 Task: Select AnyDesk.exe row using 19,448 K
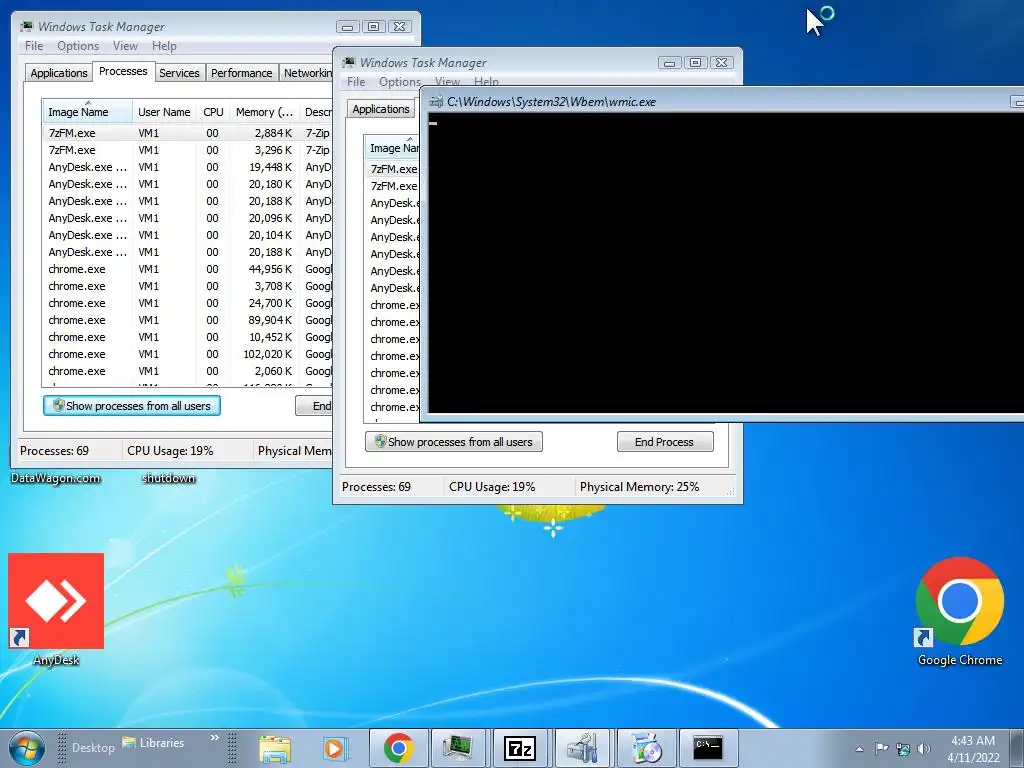[187, 167]
